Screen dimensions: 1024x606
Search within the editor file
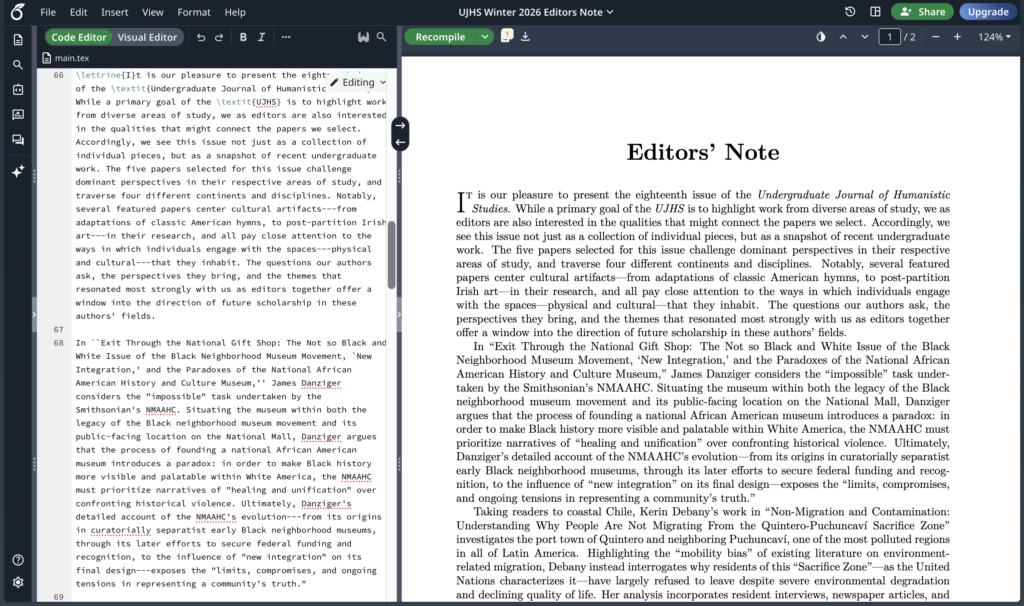381,37
